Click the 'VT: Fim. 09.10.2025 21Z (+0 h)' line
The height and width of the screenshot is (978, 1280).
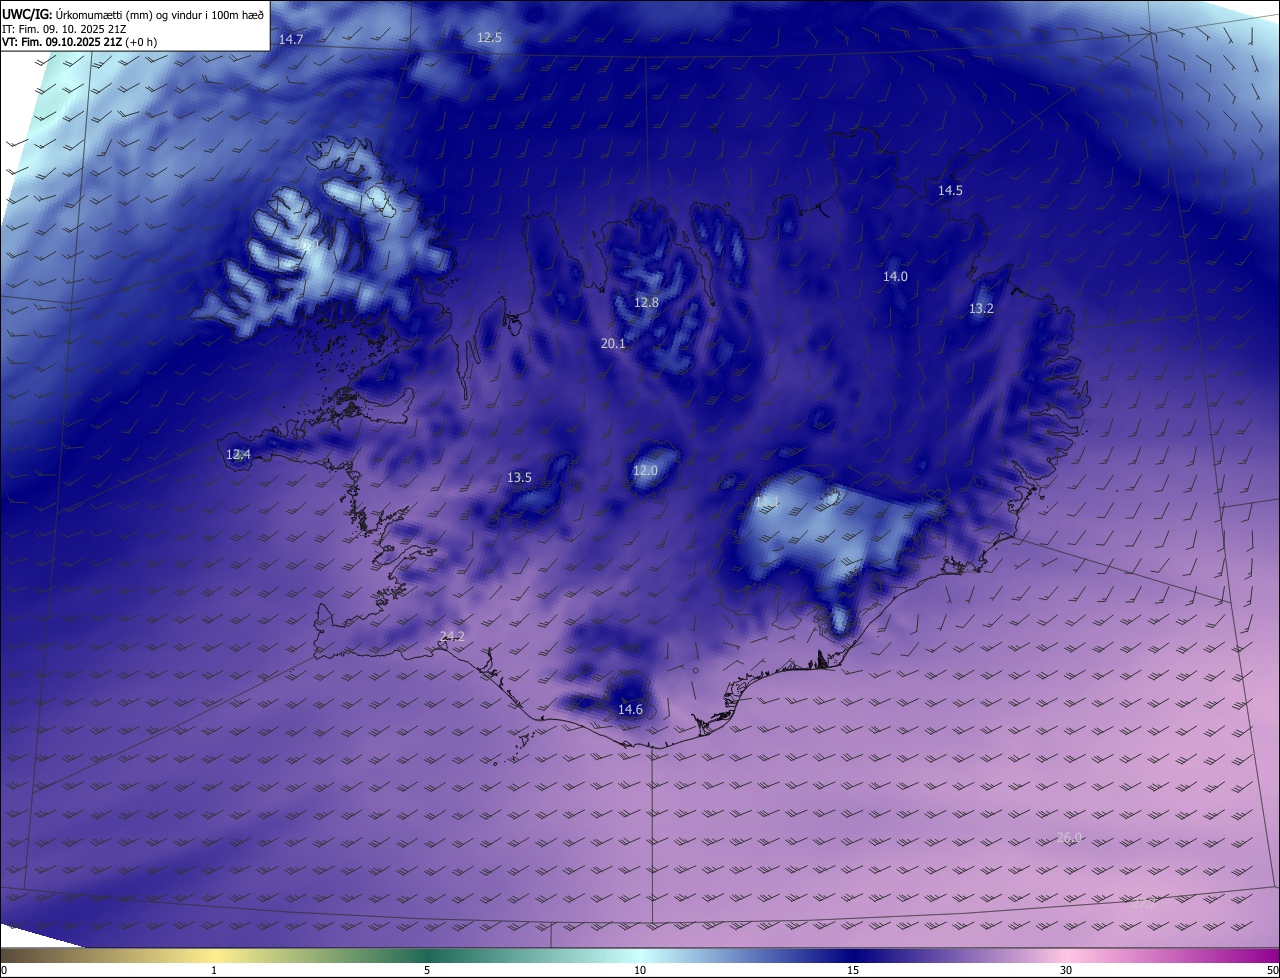(x=79, y=42)
